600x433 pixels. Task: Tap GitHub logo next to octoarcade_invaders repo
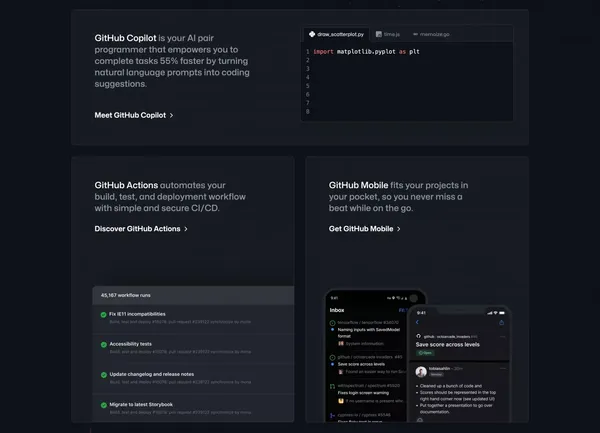(x=419, y=336)
